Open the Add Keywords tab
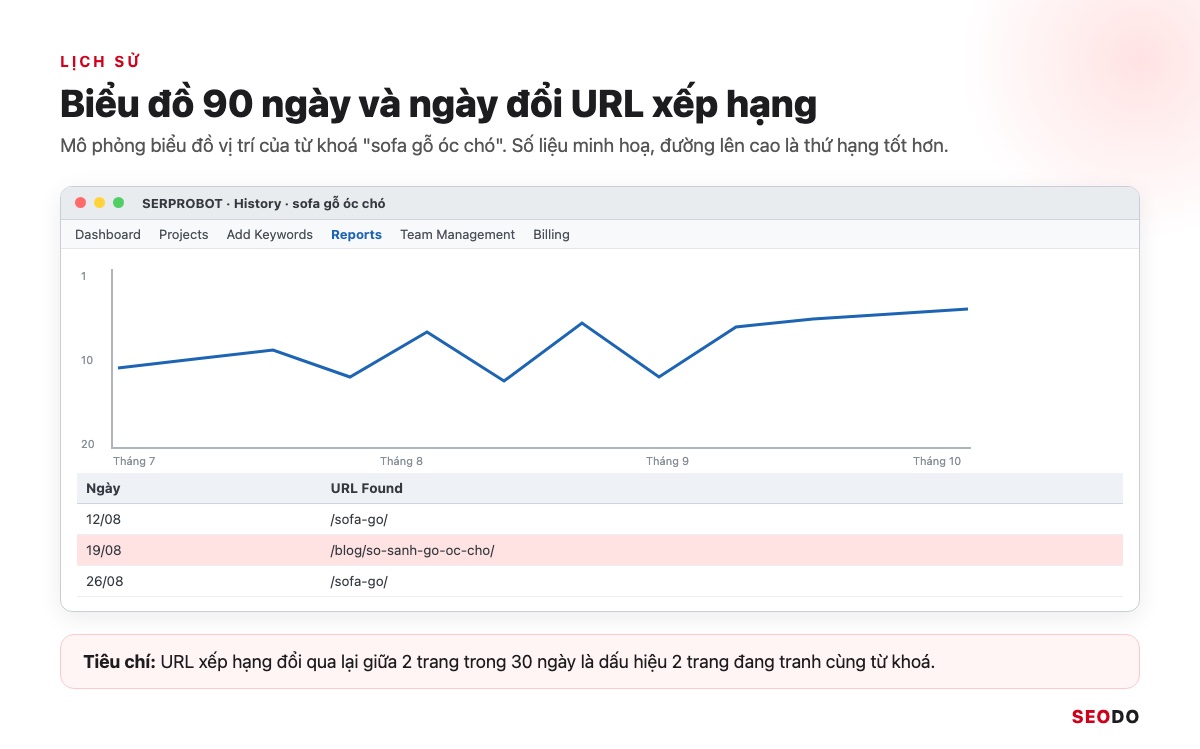This screenshot has width=1200, height=749. (270, 234)
